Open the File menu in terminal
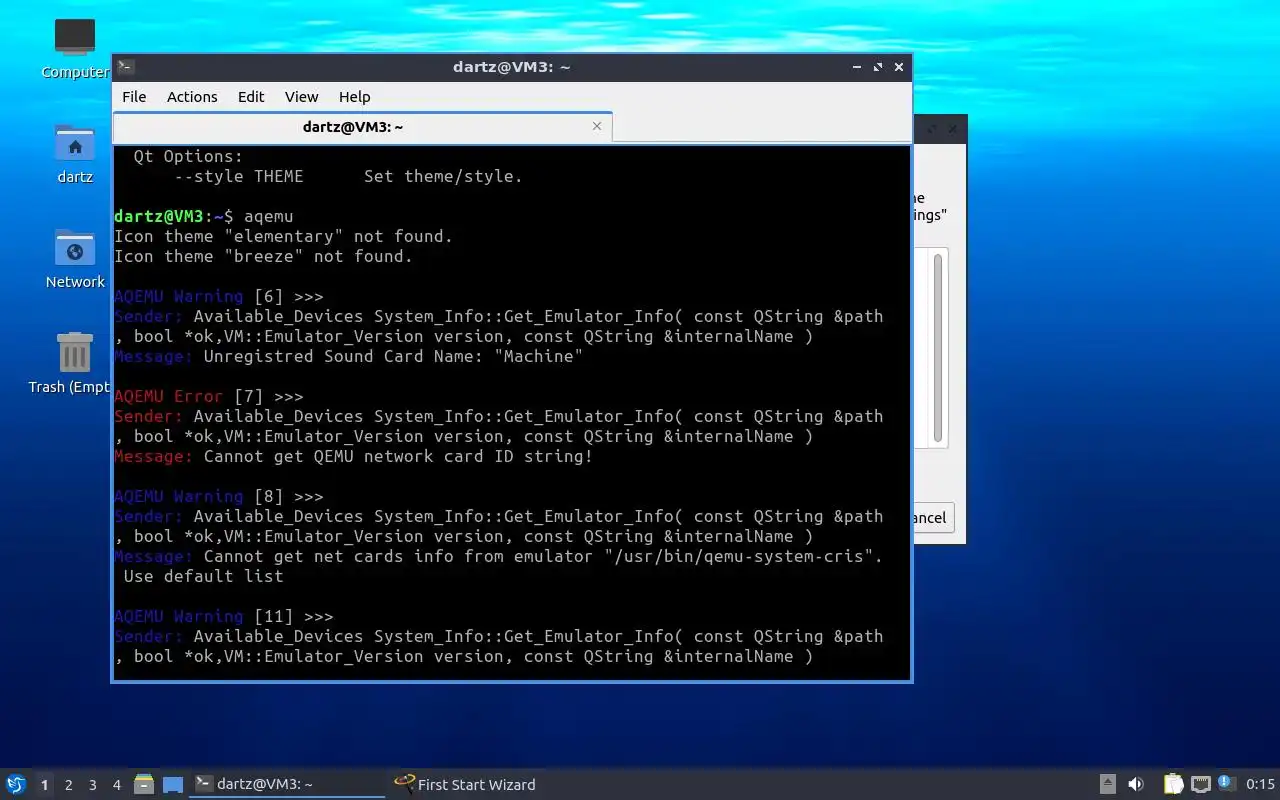1280x800 pixels. 134,97
